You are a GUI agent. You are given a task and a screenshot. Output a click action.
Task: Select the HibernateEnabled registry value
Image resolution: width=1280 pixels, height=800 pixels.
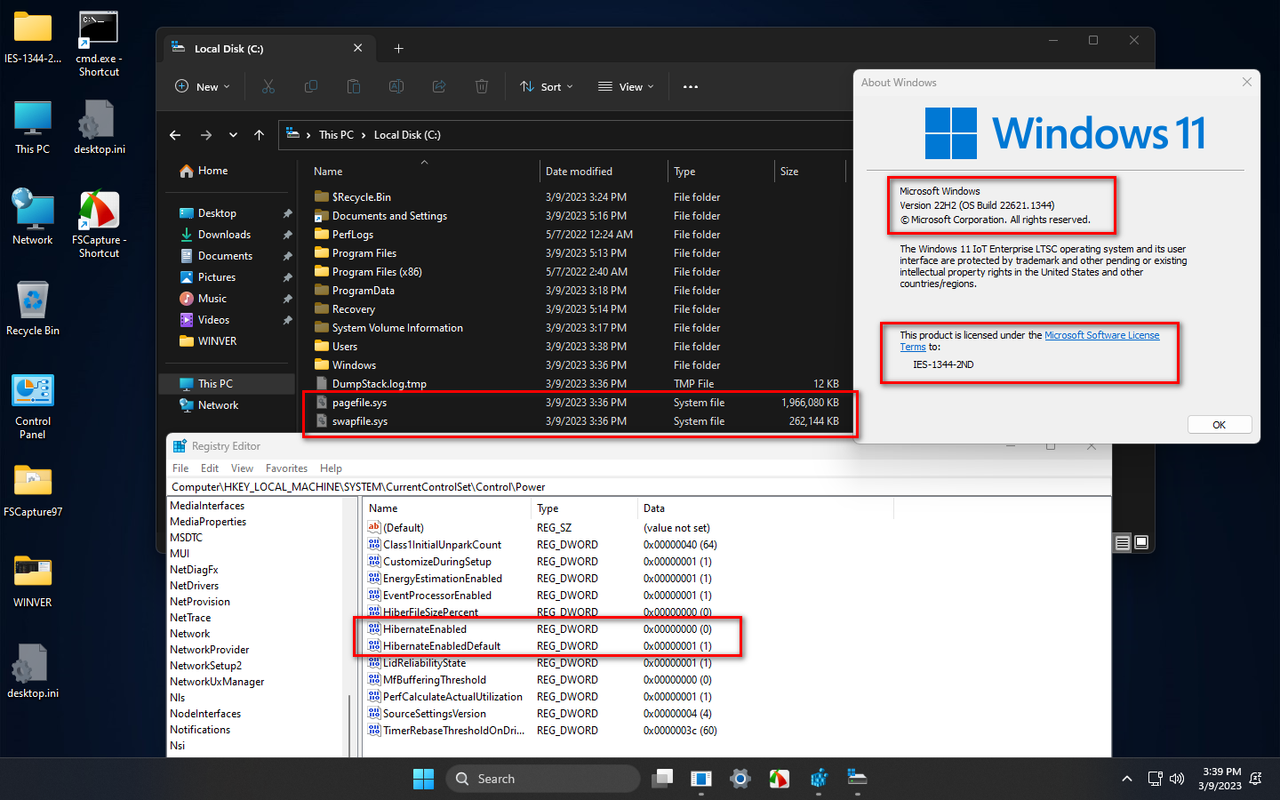(424, 629)
